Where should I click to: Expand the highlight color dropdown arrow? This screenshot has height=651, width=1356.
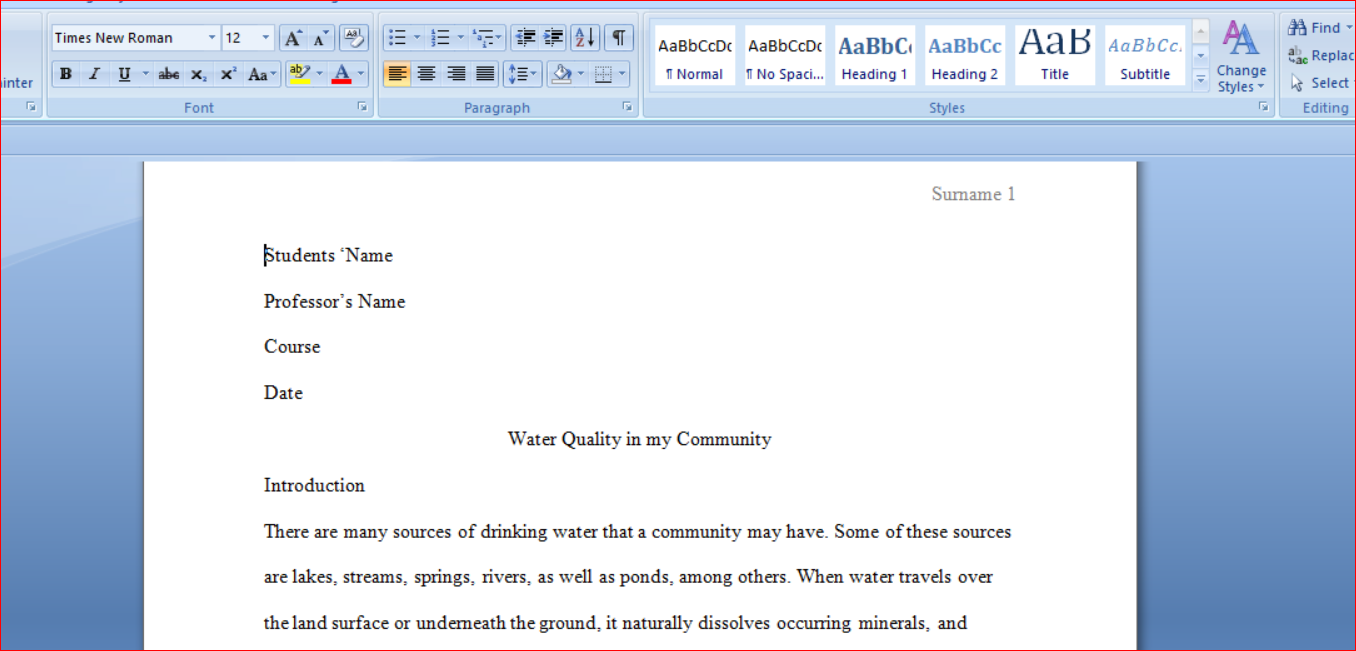pos(320,74)
